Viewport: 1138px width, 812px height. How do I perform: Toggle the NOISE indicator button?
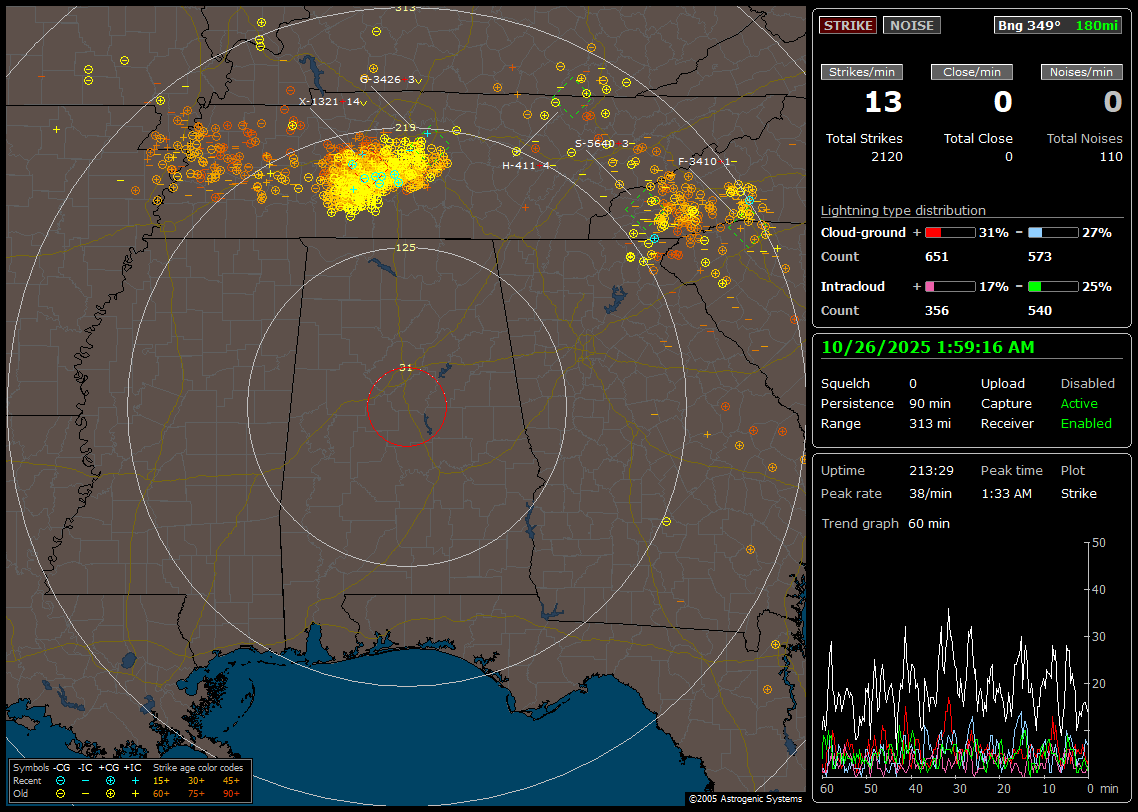pyautogui.click(x=911, y=26)
